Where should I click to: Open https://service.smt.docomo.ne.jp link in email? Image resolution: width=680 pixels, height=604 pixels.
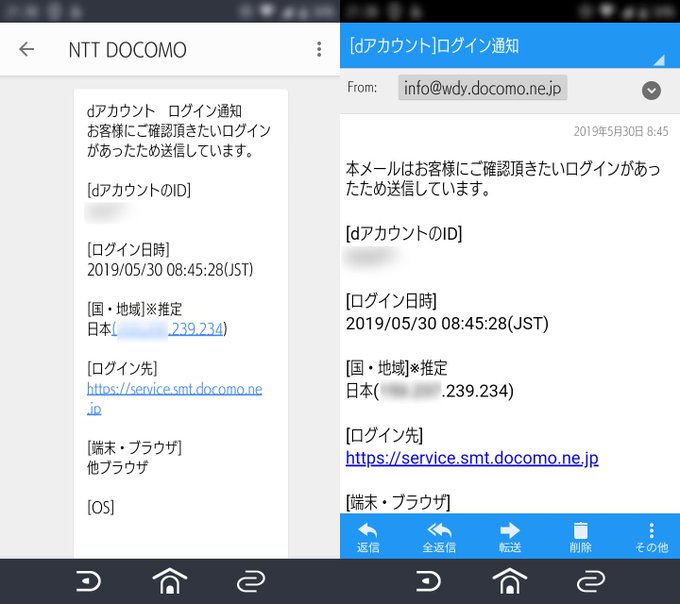(472, 458)
